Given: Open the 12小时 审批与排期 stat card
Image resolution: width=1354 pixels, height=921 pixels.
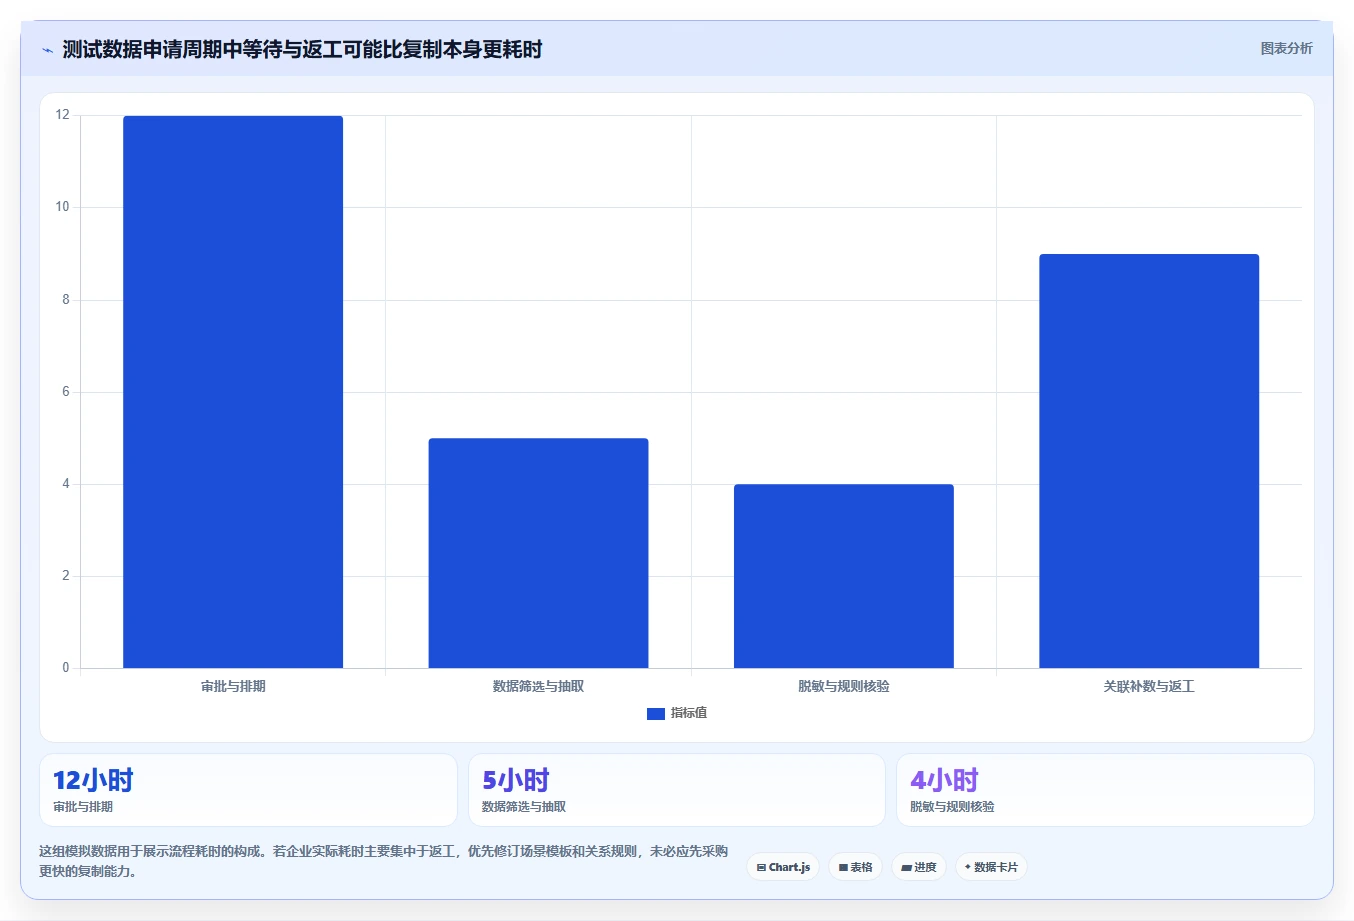Looking at the screenshot, I should click(x=248, y=790).
